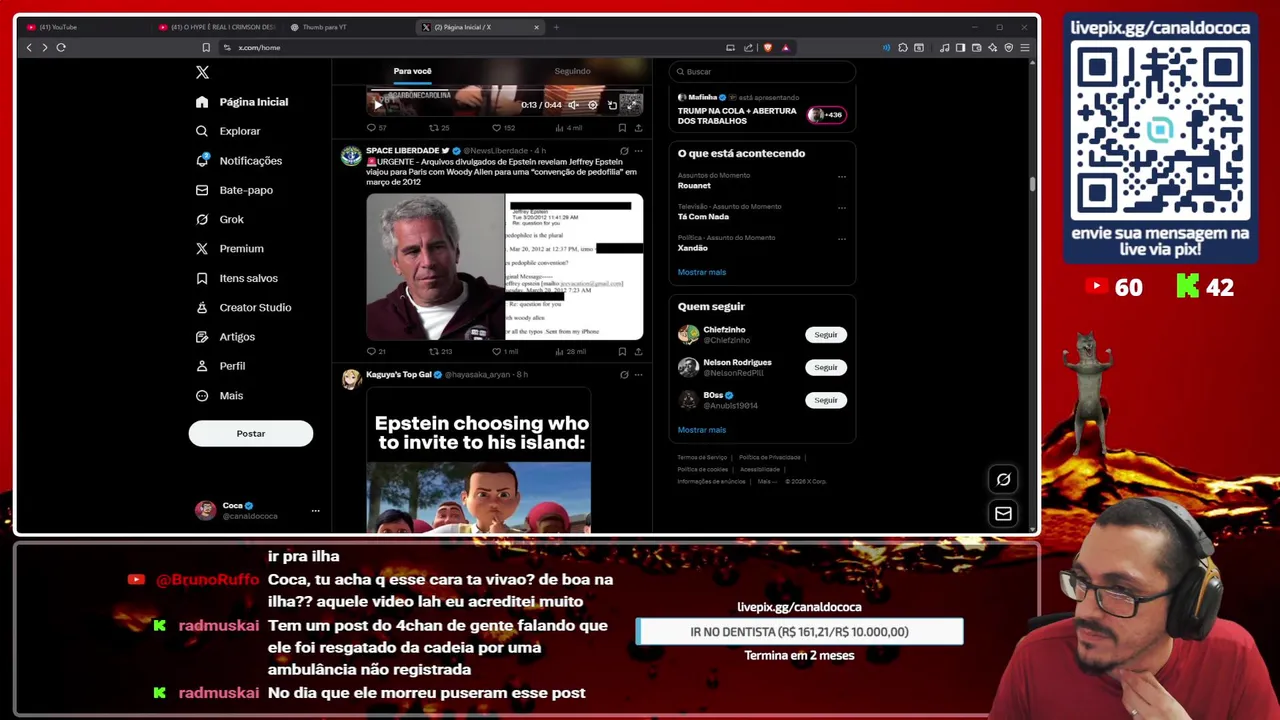Open the Epstein document image thumbnail
This screenshot has width=1280, height=720.
[x=574, y=267]
